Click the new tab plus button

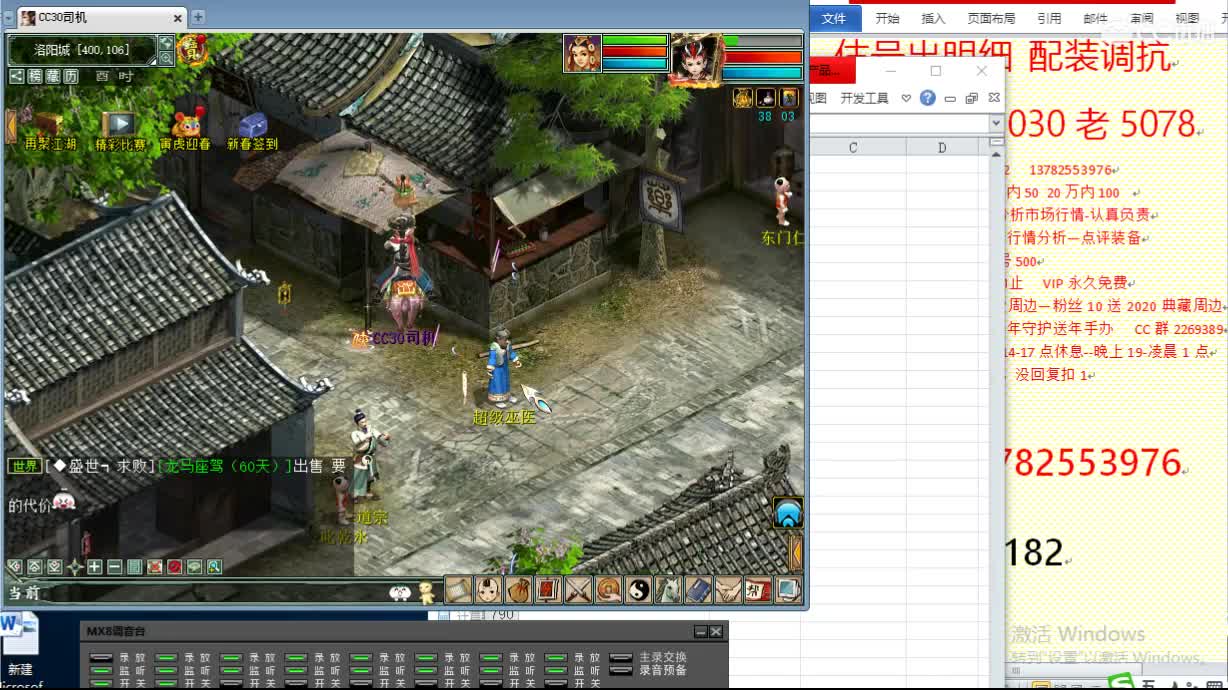[x=198, y=17]
